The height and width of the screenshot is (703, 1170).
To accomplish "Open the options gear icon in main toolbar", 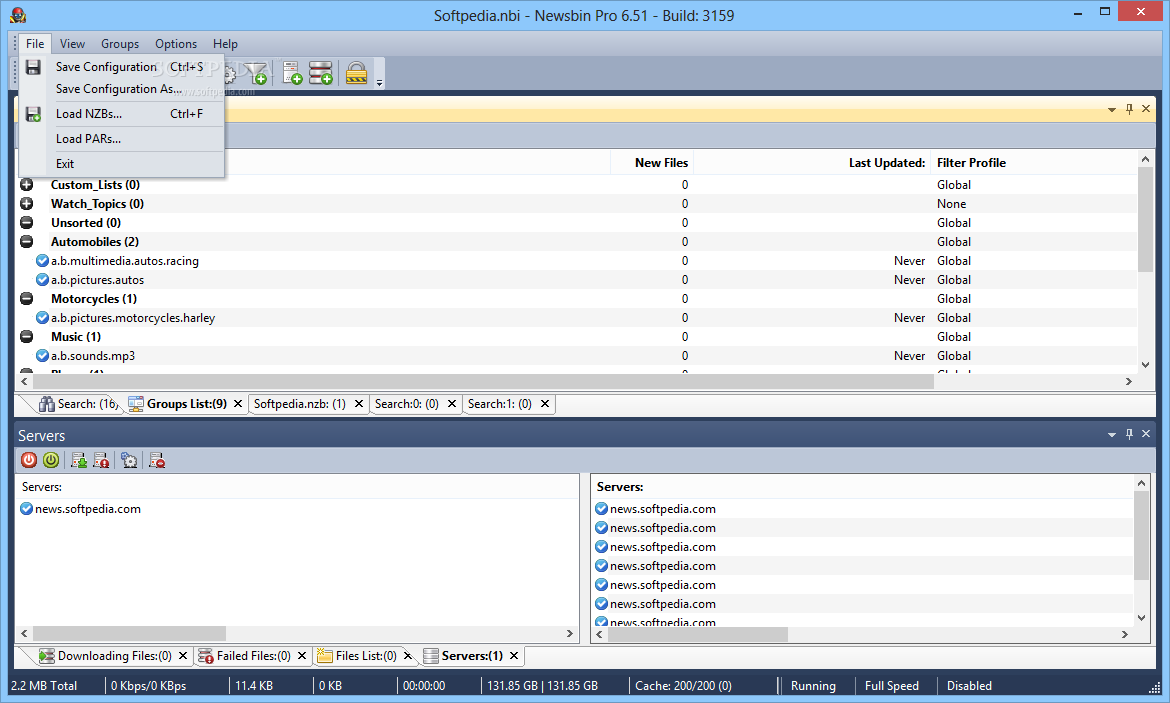I will [x=230, y=73].
